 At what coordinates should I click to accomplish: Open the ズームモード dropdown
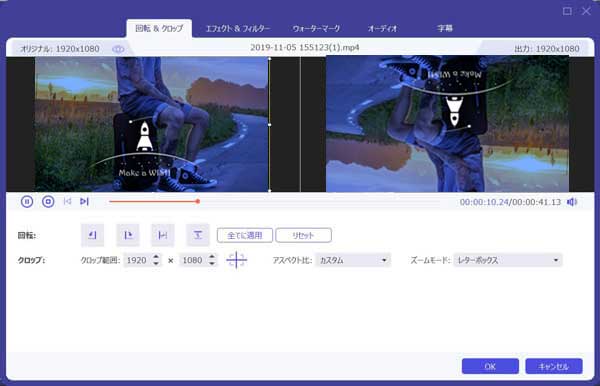508,260
